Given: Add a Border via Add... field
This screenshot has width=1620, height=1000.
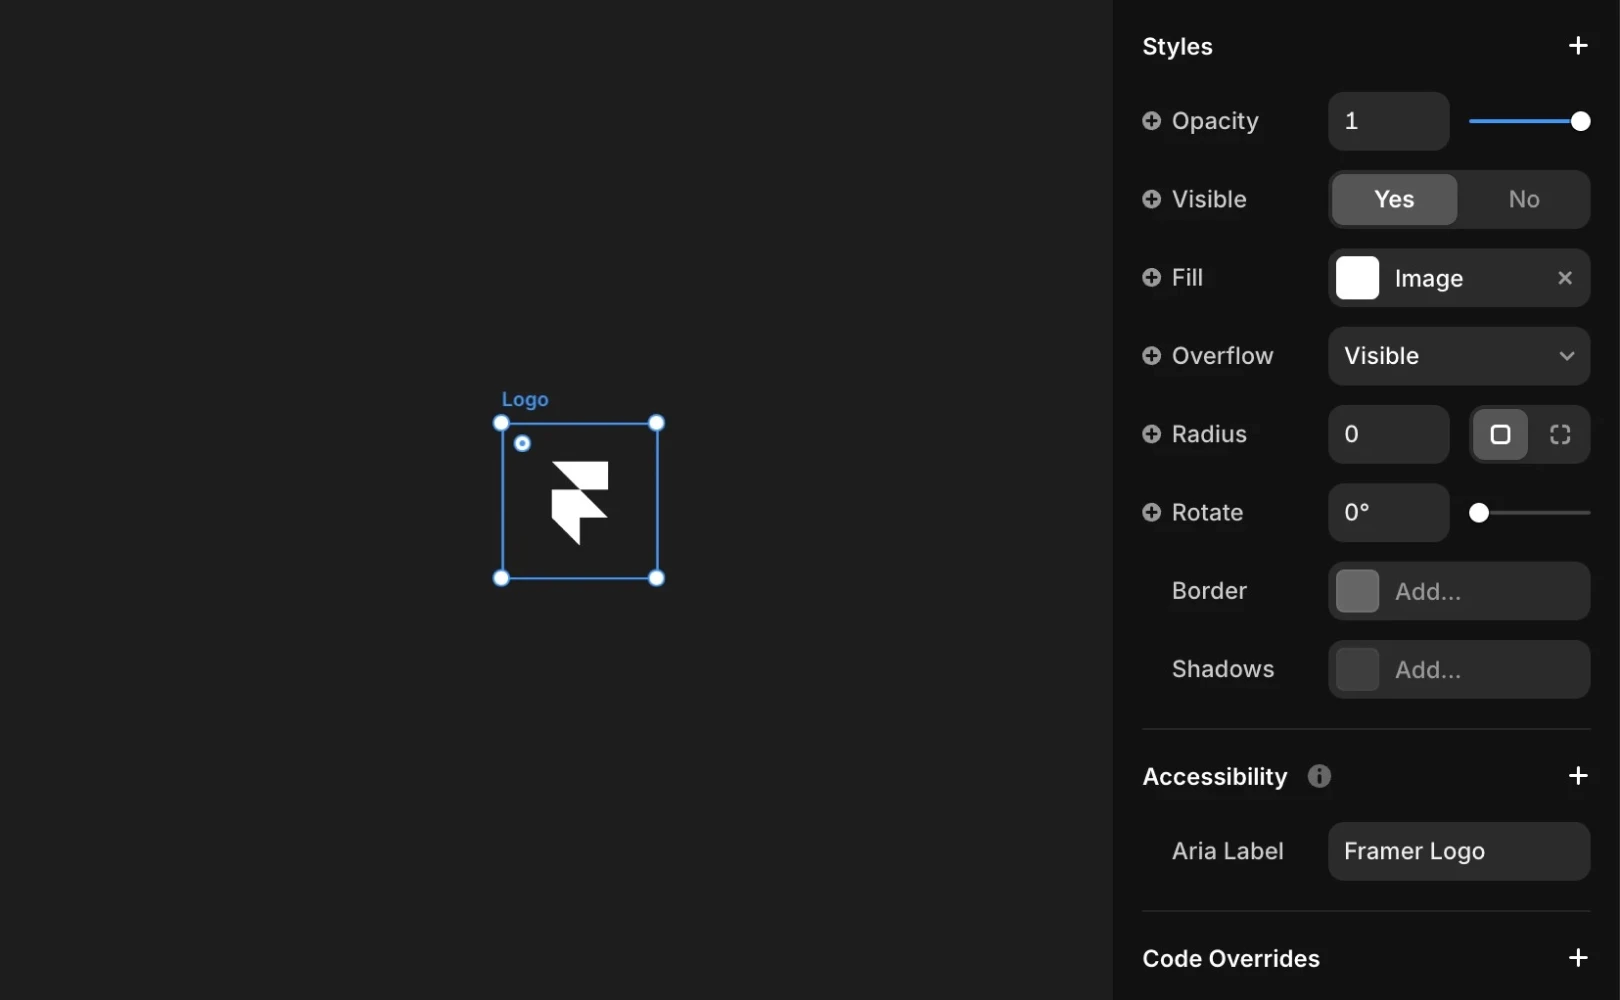Looking at the screenshot, I should coord(1459,591).
